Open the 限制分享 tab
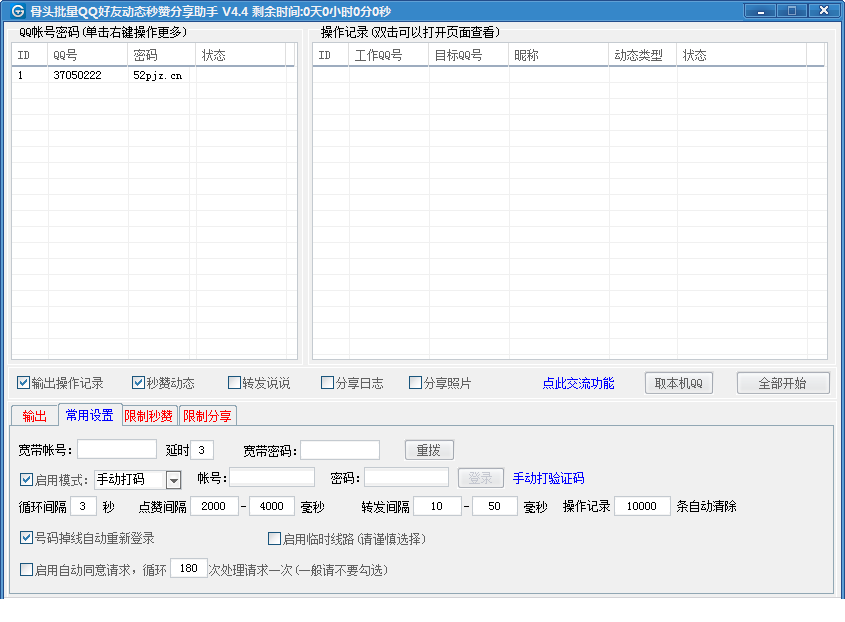 pyautogui.click(x=207, y=416)
